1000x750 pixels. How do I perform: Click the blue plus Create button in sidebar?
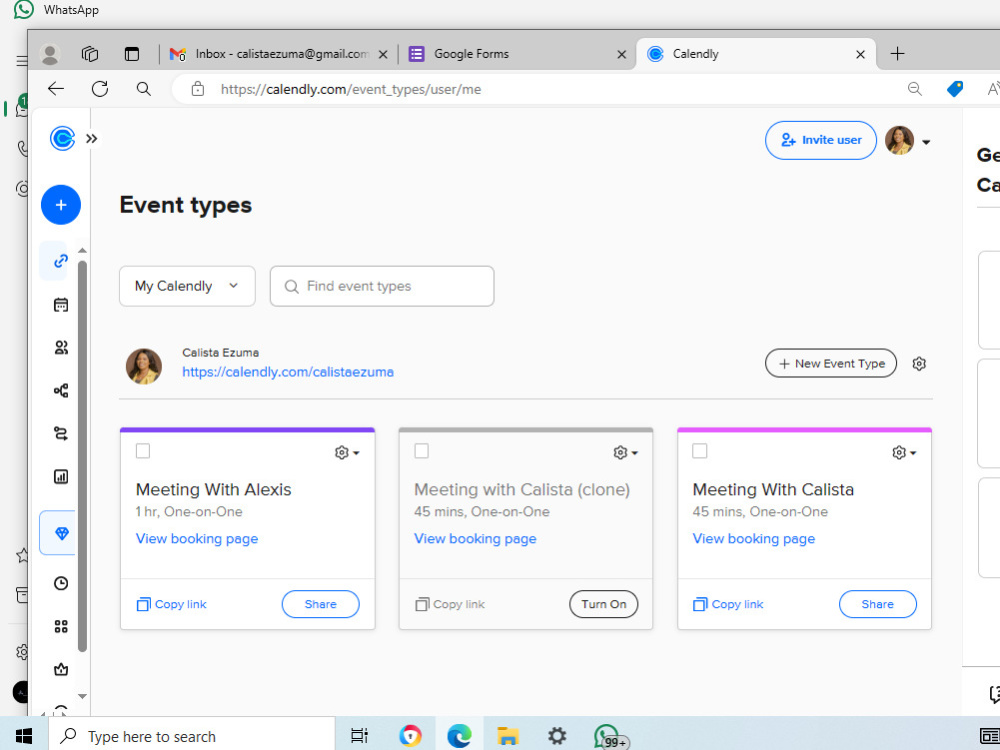pyautogui.click(x=61, y=205)
